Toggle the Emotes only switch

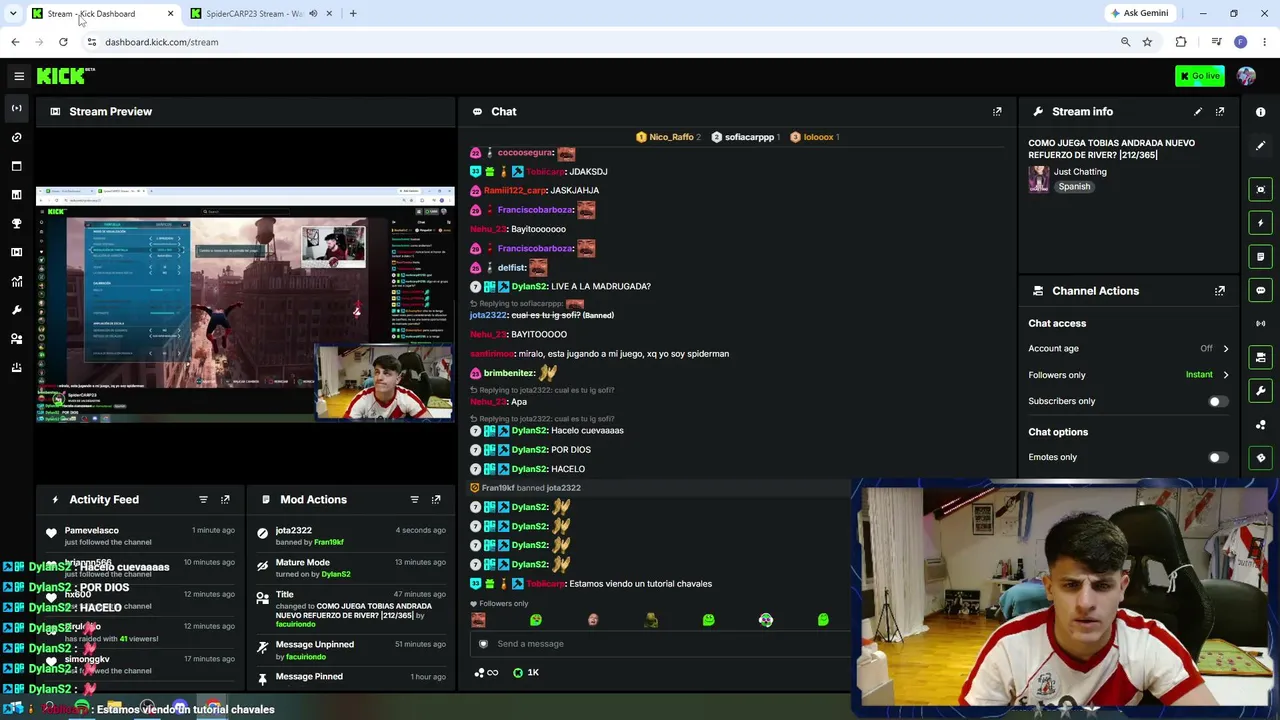(x=1216, y=458)
